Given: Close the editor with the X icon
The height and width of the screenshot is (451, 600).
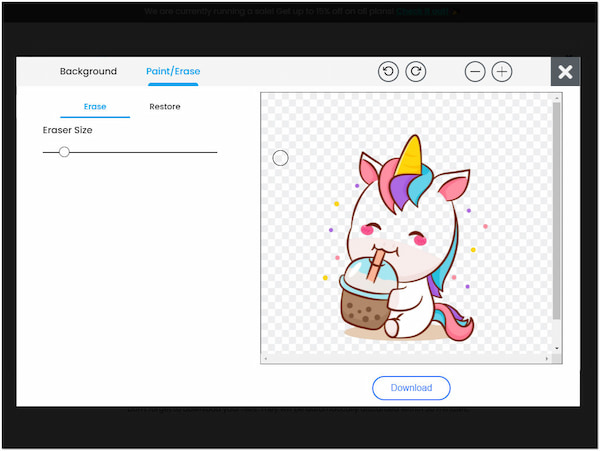Looking at the screenshot, I should coord(565,72).
